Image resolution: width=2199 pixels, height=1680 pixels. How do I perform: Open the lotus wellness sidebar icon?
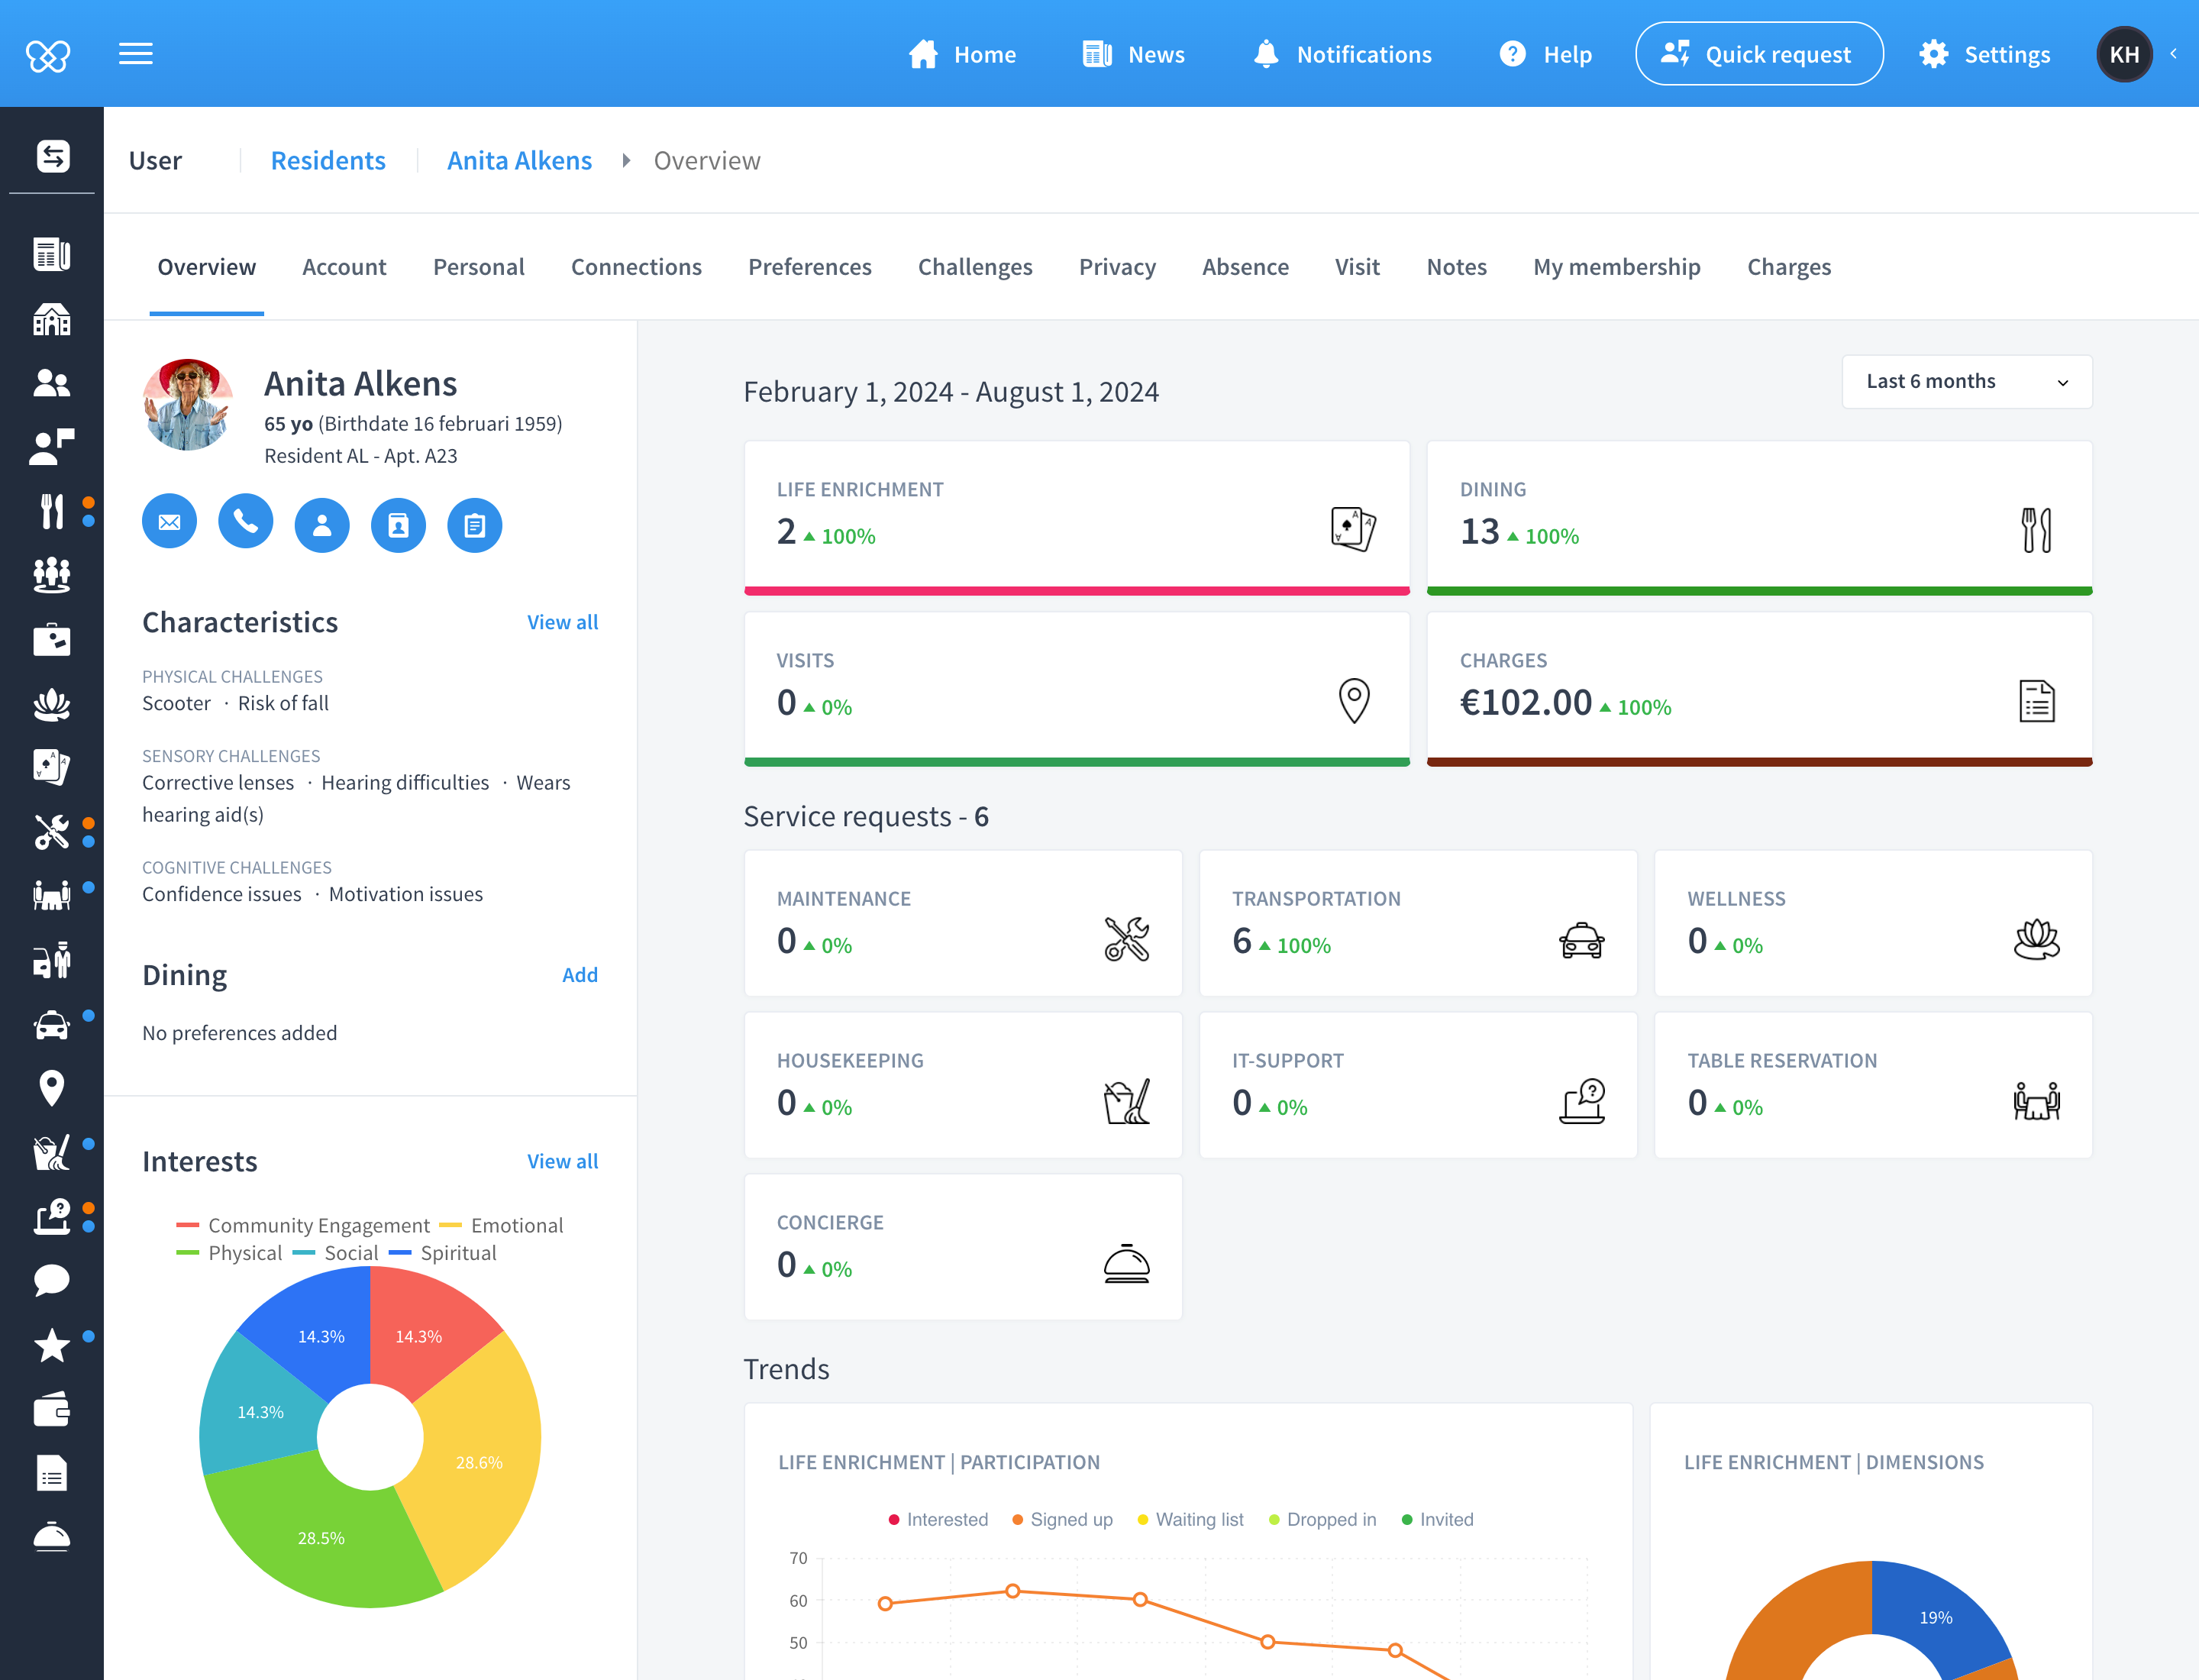(x=52, y=704)
